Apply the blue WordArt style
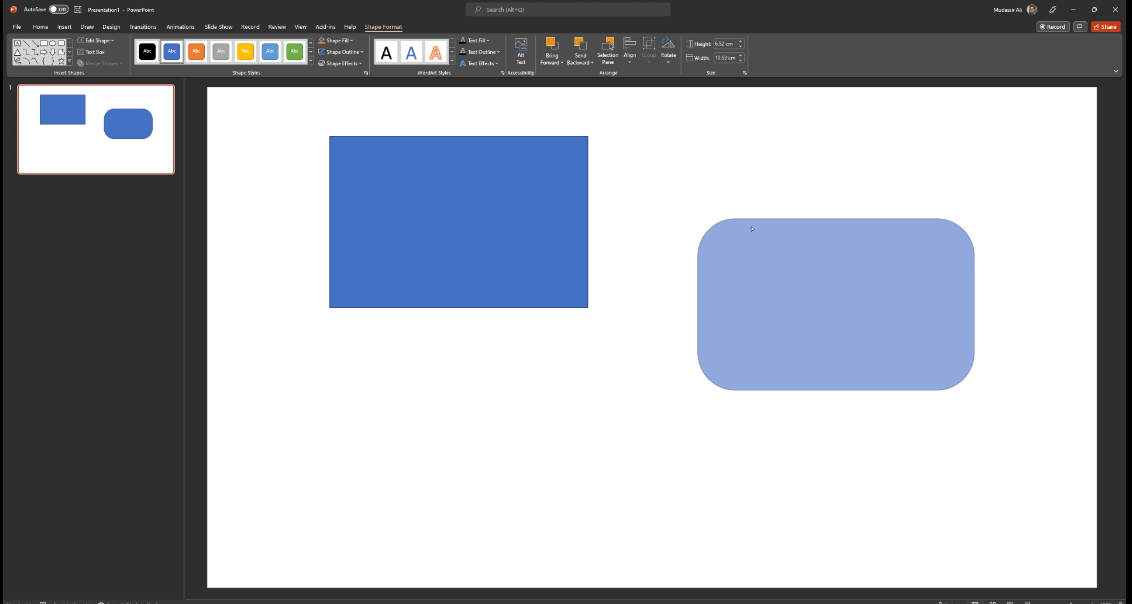 tap(411, 52)
